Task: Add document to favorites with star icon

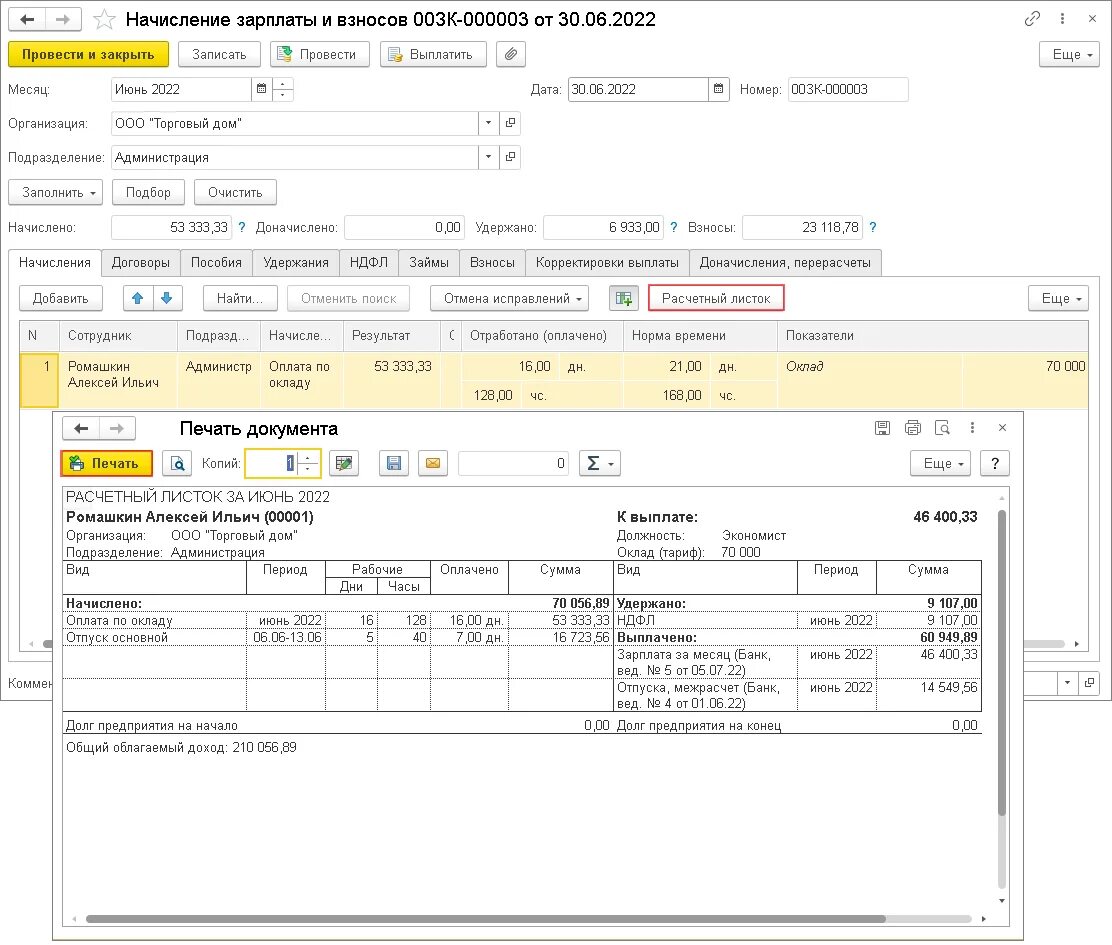Action: click(x=104, y=19)
